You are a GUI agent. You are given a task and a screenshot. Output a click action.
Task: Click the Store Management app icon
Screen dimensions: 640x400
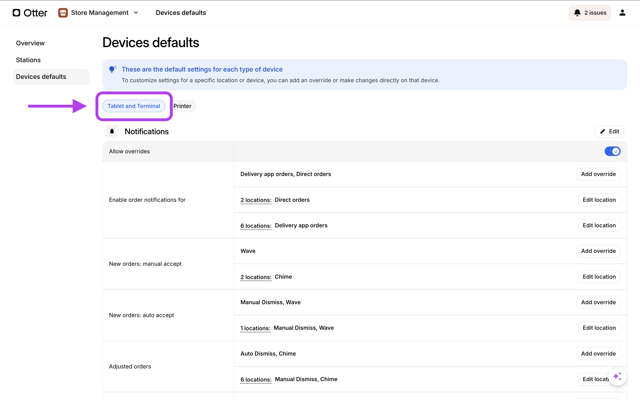[63, 13]
